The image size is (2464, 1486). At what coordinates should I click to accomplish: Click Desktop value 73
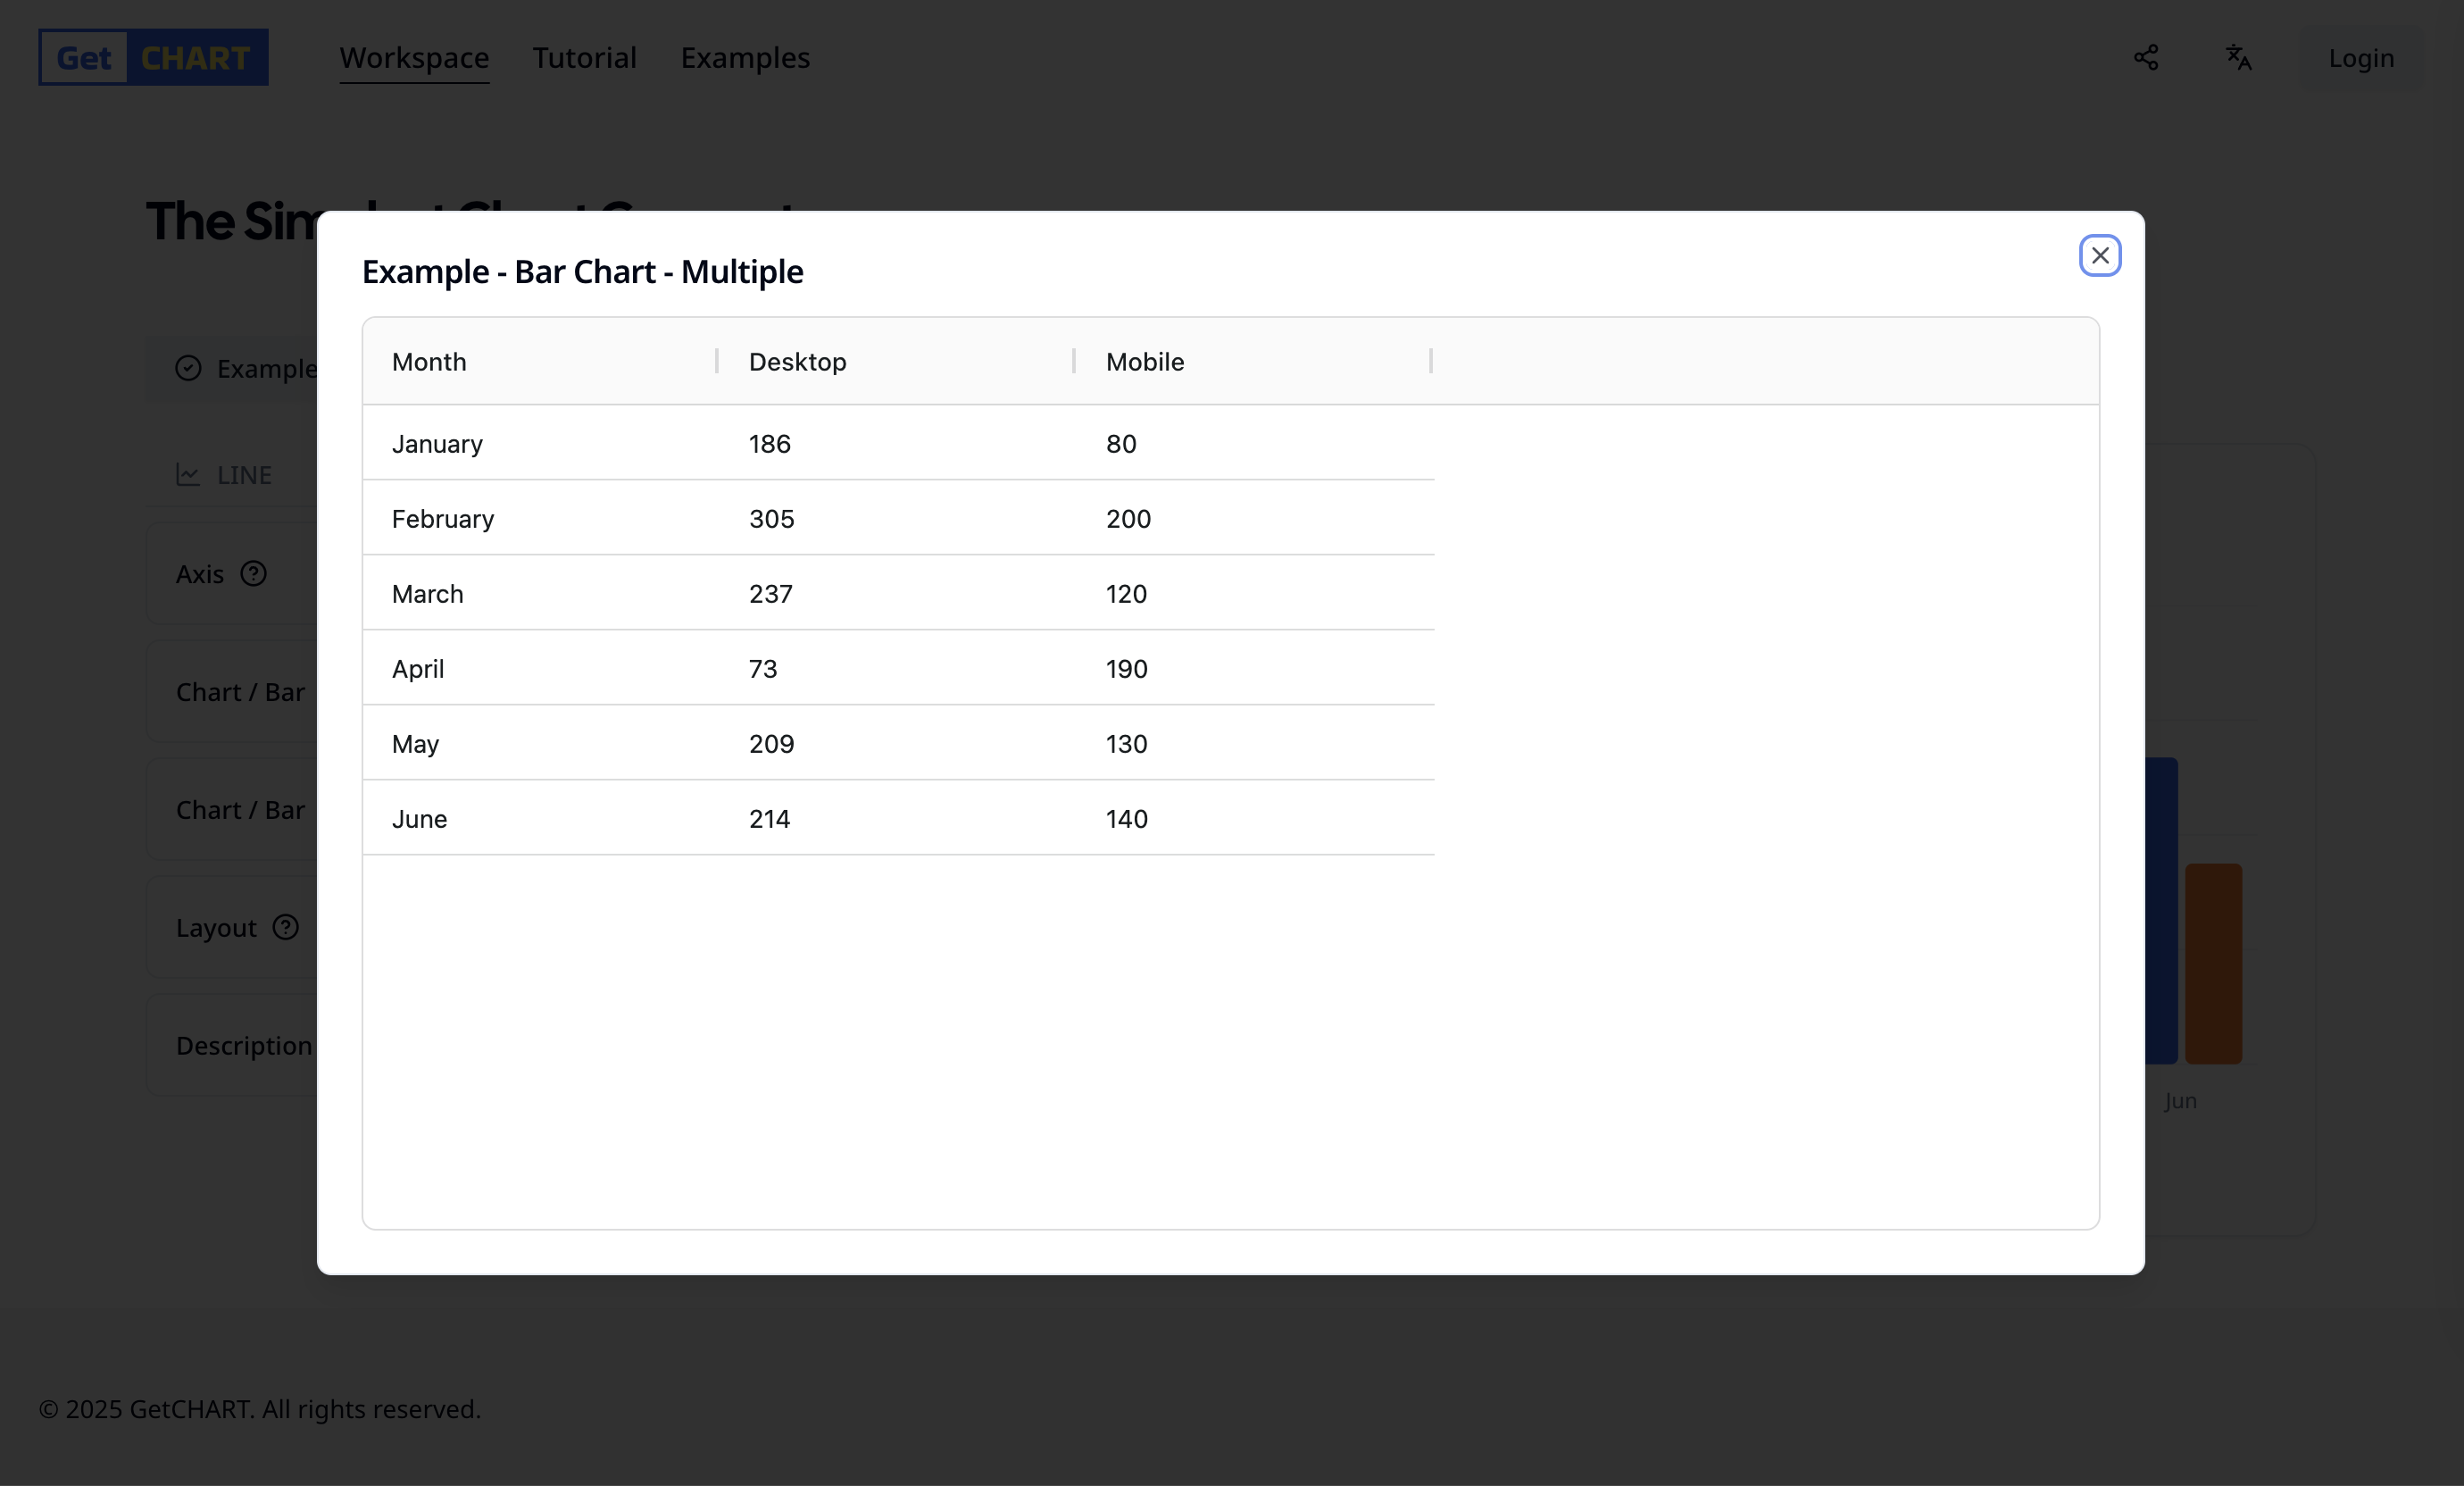[897, 668]
